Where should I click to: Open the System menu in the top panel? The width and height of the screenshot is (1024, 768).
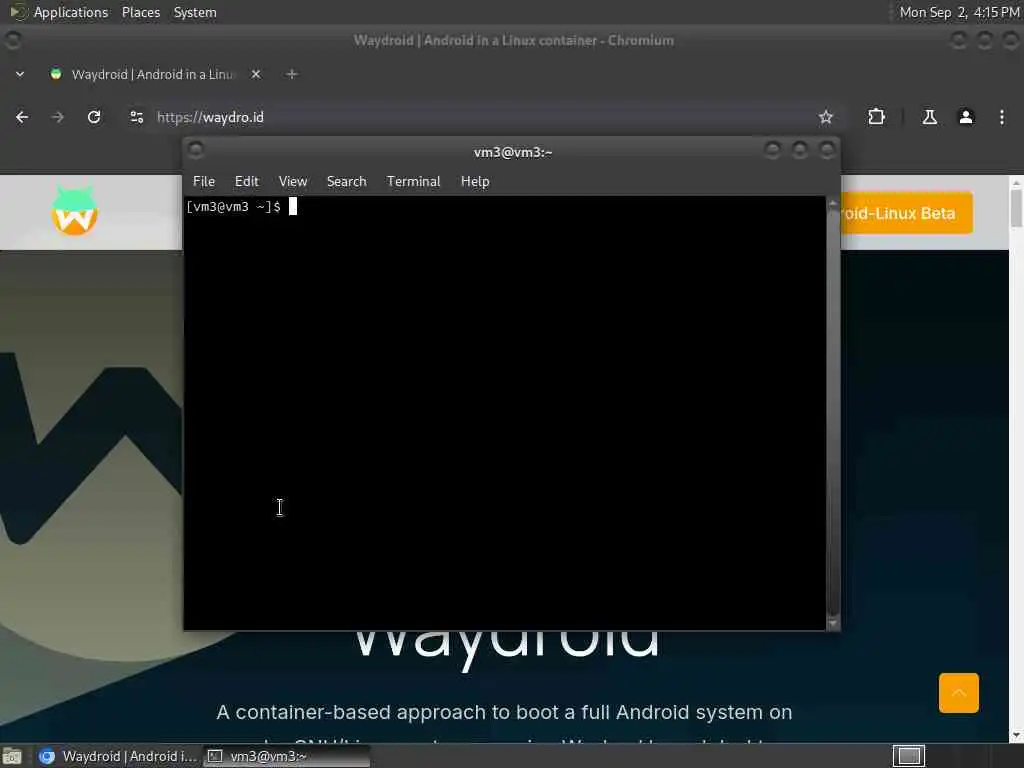[195, 12]
